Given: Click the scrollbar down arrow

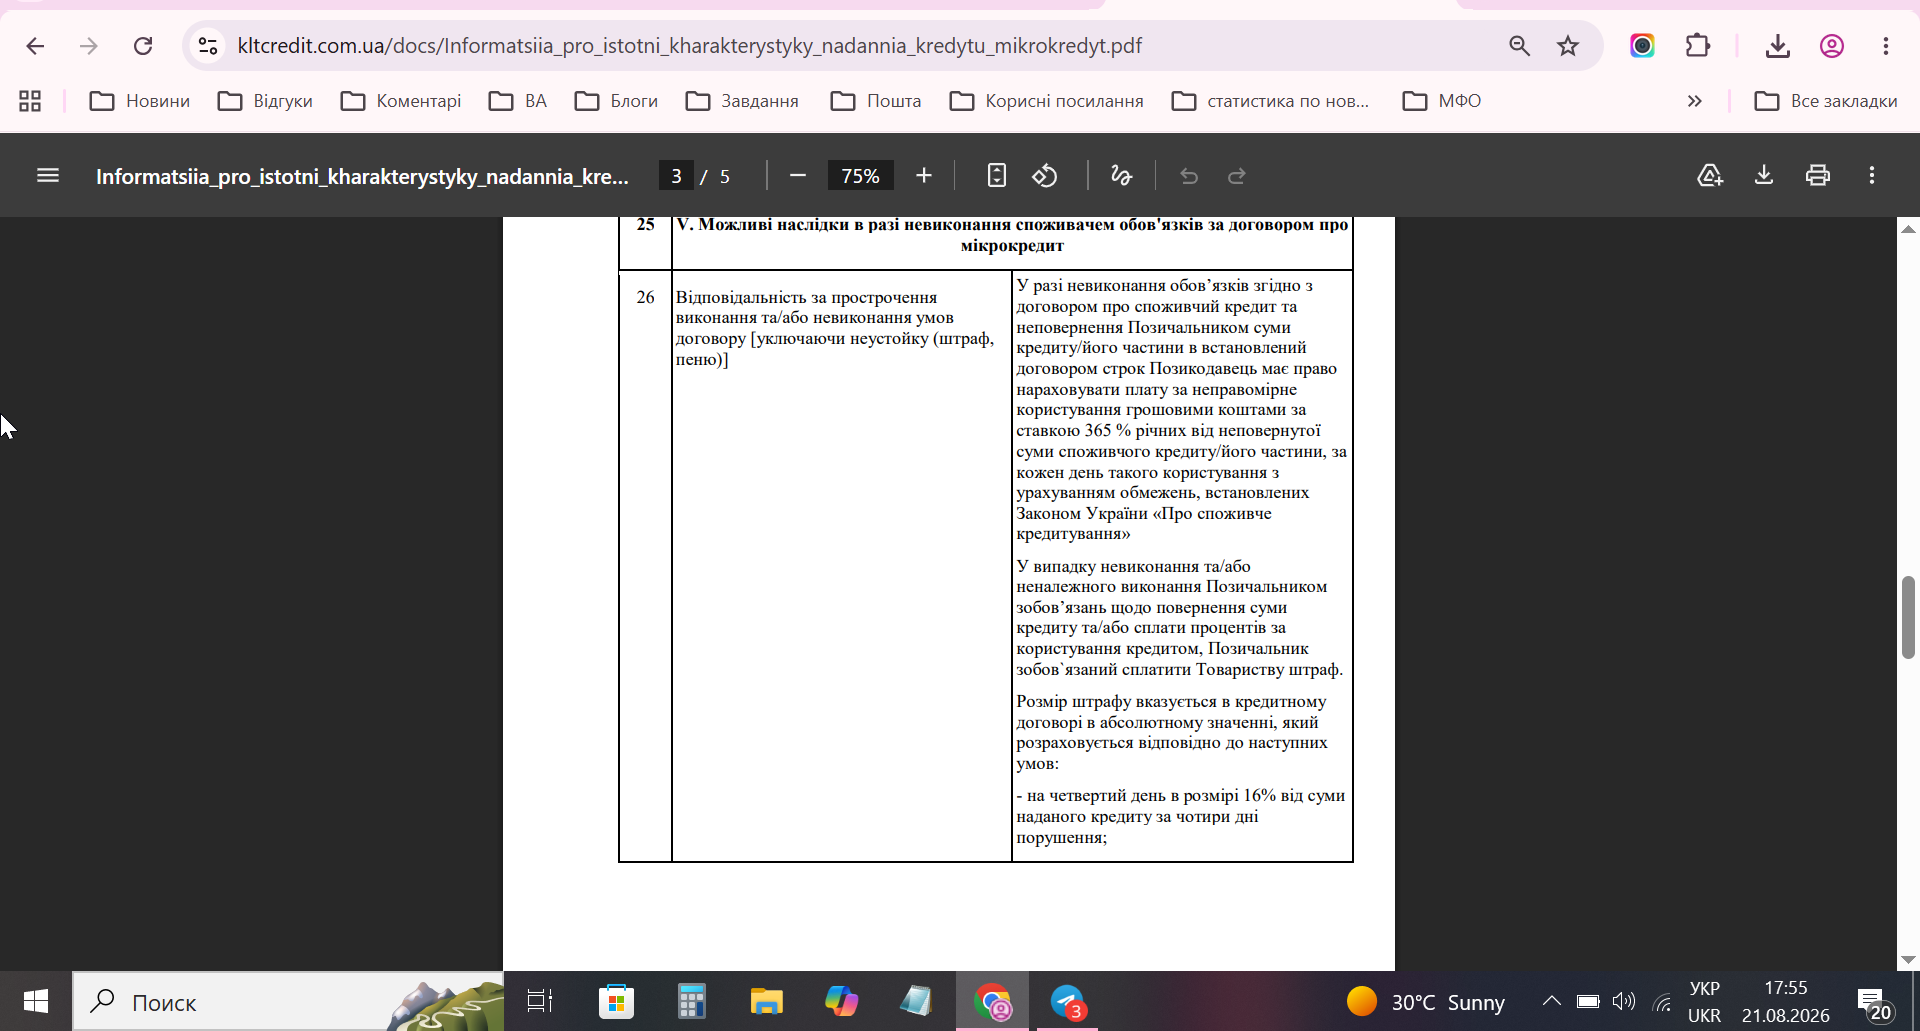Looking at the screenshot, I should click(x=1908, y=960).
